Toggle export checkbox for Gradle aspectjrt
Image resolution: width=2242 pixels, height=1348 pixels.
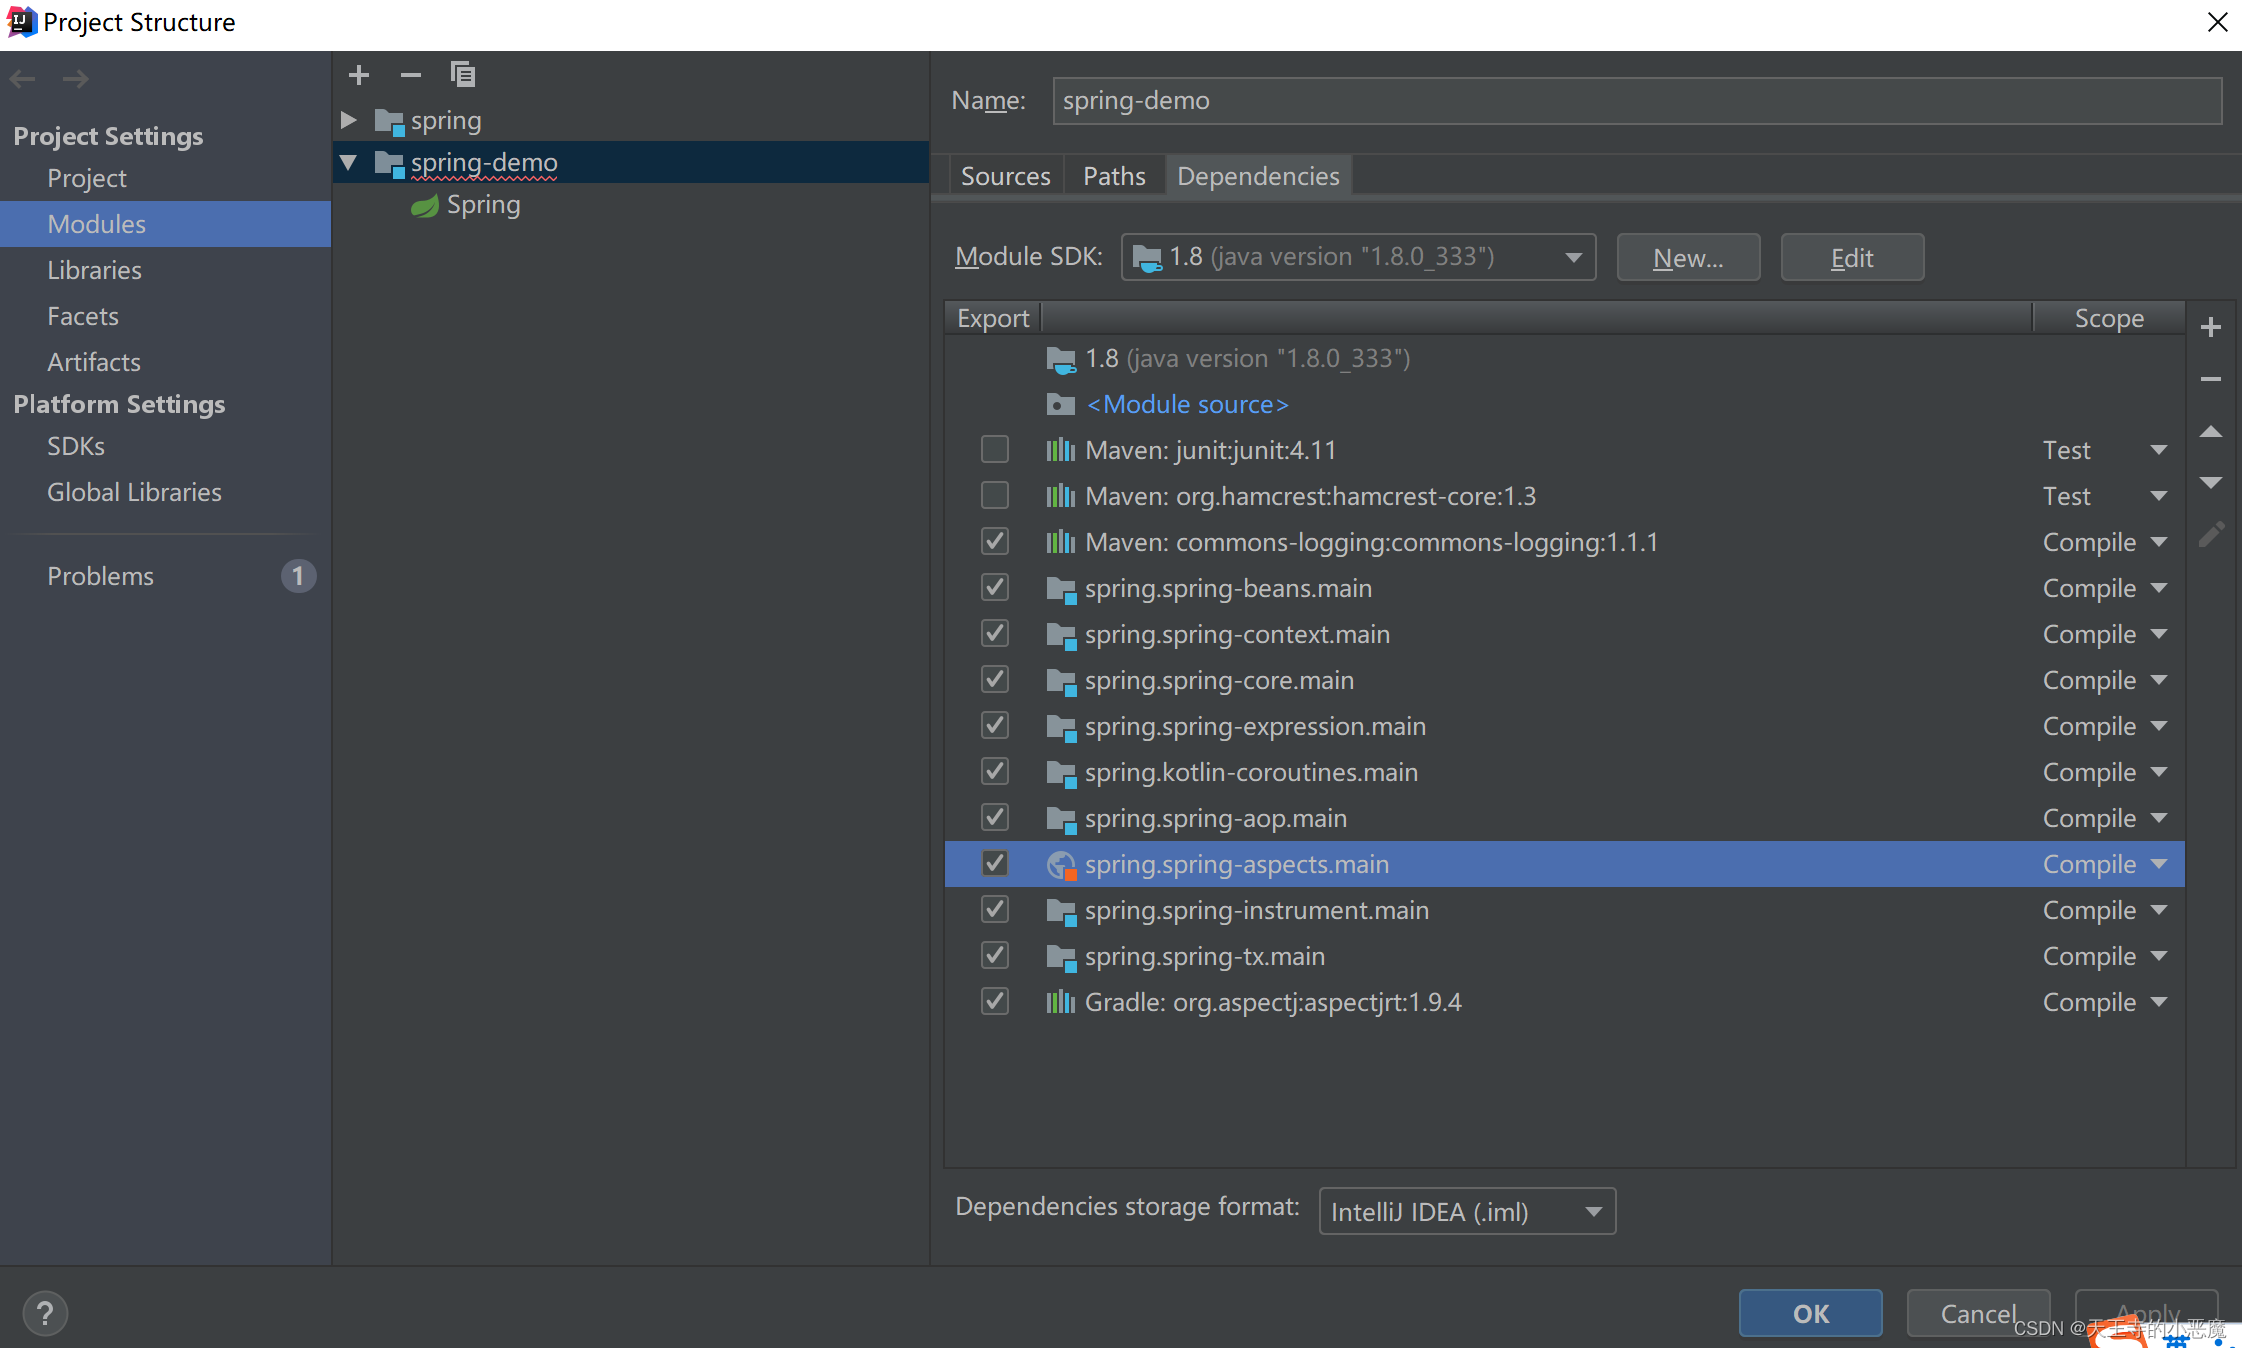click(x=994, y=1002)
